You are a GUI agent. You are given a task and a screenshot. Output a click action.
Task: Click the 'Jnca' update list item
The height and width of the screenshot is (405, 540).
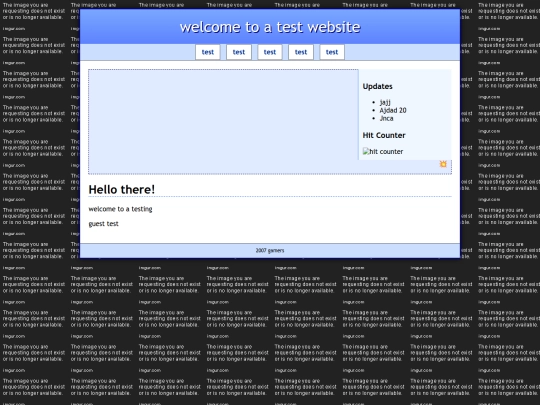pos(386,118)
